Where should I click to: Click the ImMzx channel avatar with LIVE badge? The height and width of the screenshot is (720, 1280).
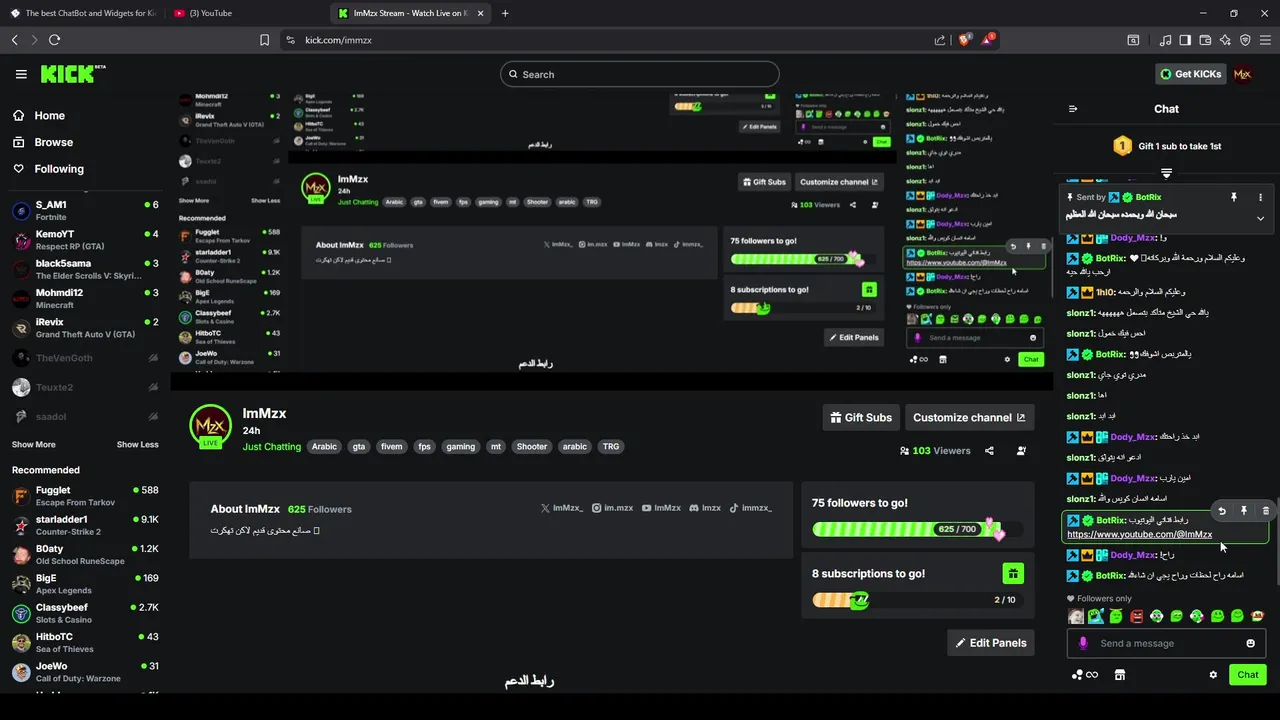[x=210, y=427]
